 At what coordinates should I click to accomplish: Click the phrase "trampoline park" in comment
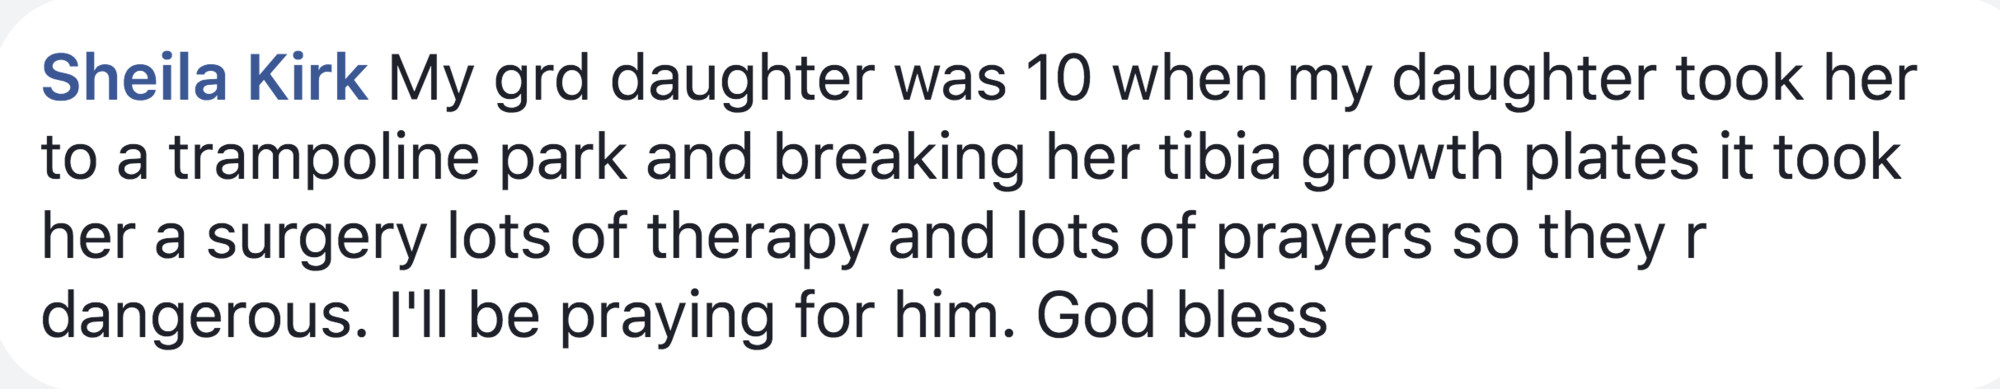[x=398, y=160]
